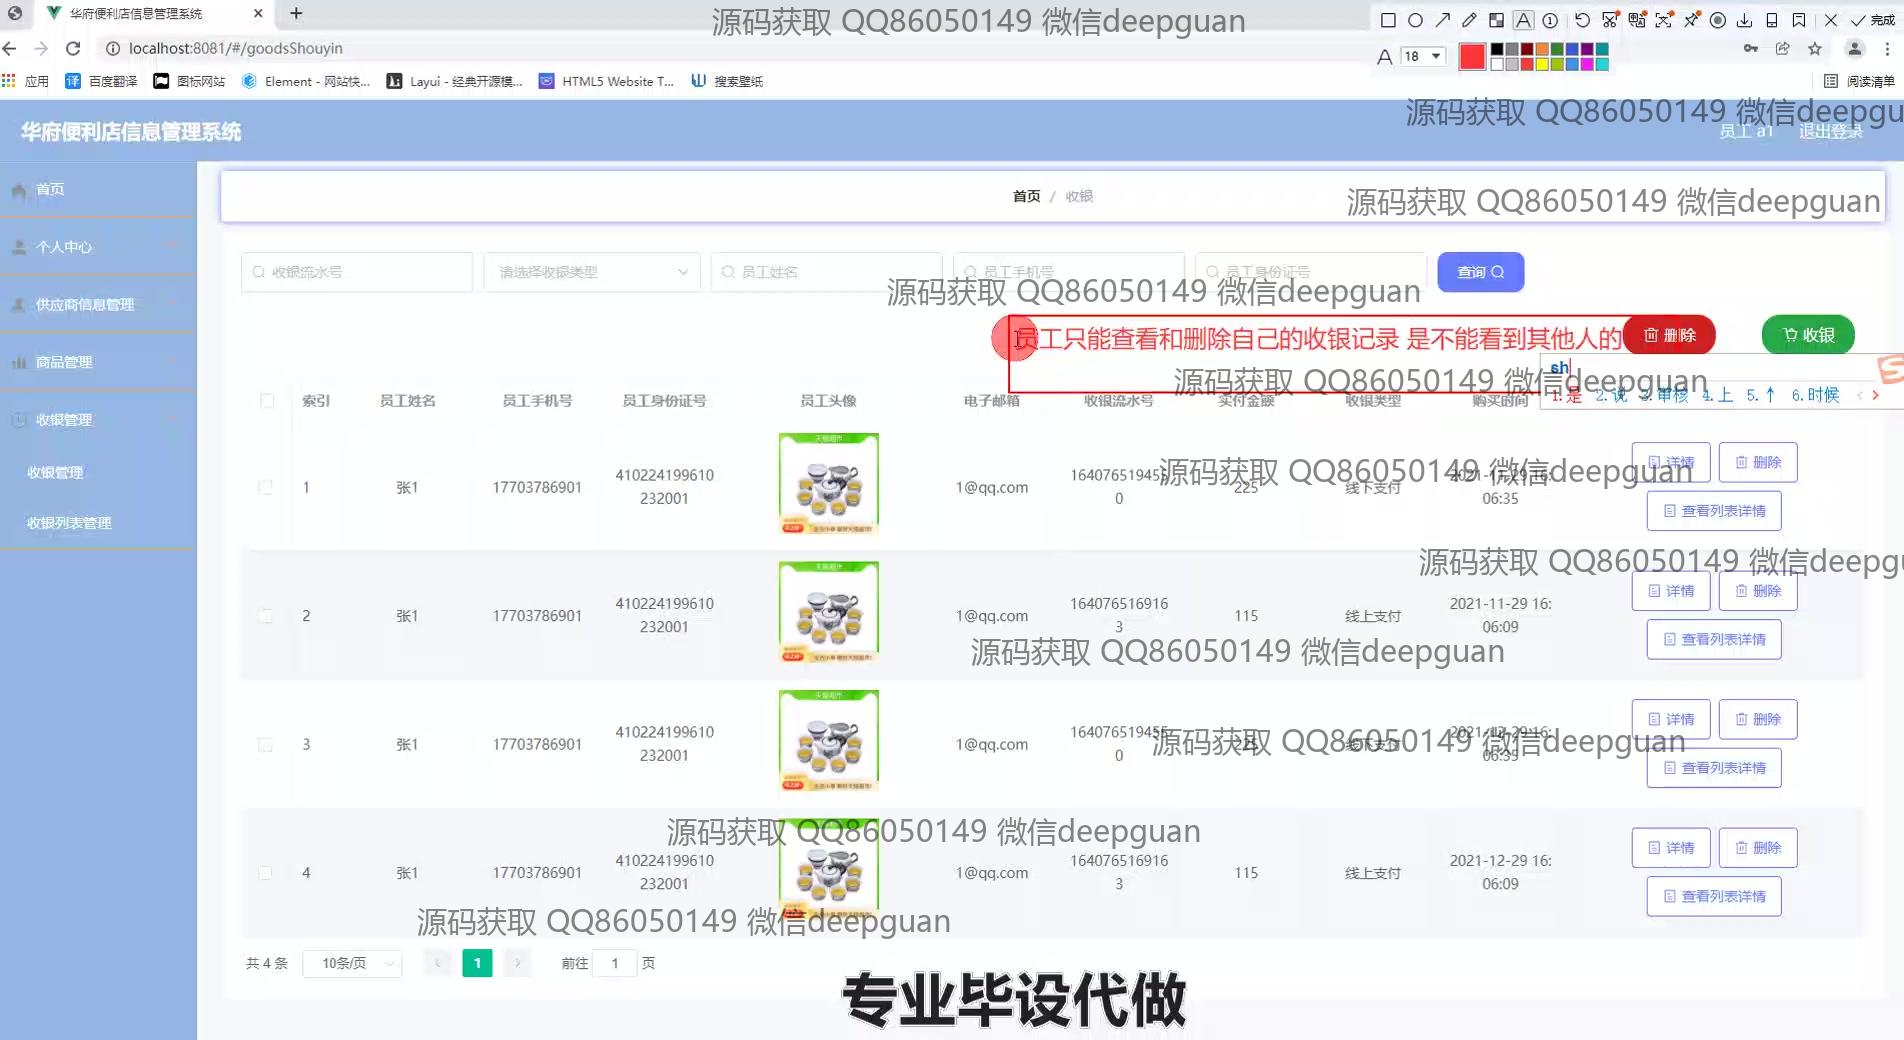The image size is (1904, 1040).
Task: Tick the select-all checkbox in table header
Action: click(267, 401)
